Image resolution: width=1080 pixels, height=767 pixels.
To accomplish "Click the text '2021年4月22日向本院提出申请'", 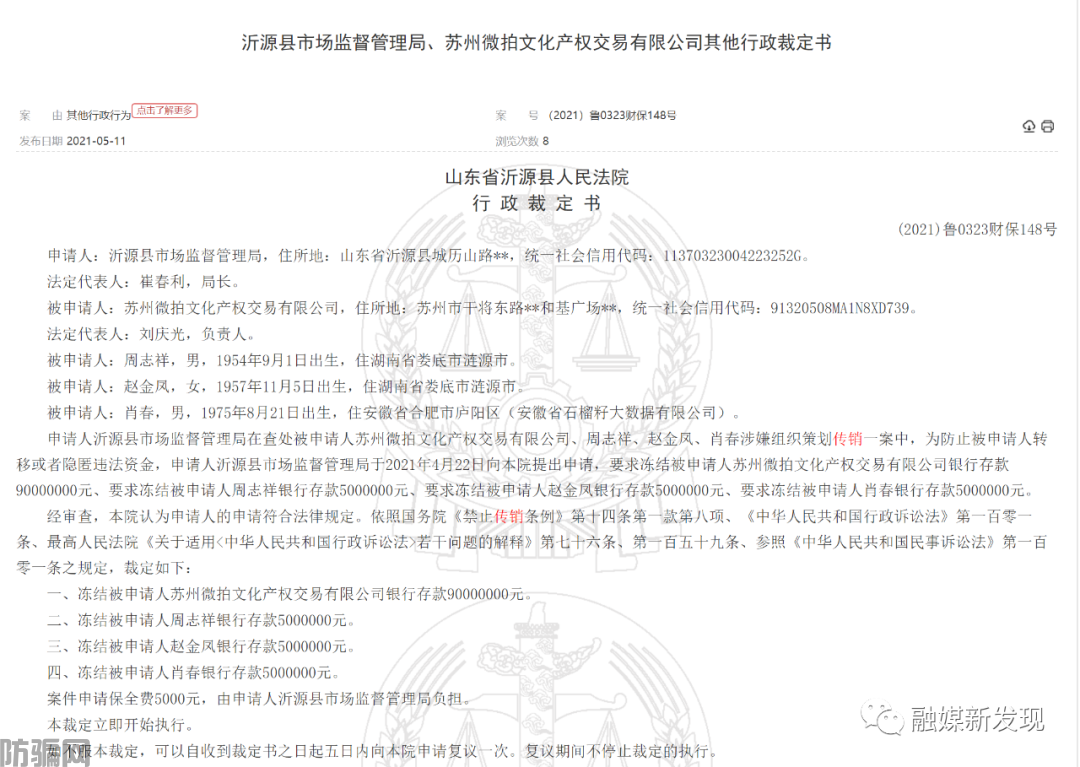I will [x=490, y=465].
